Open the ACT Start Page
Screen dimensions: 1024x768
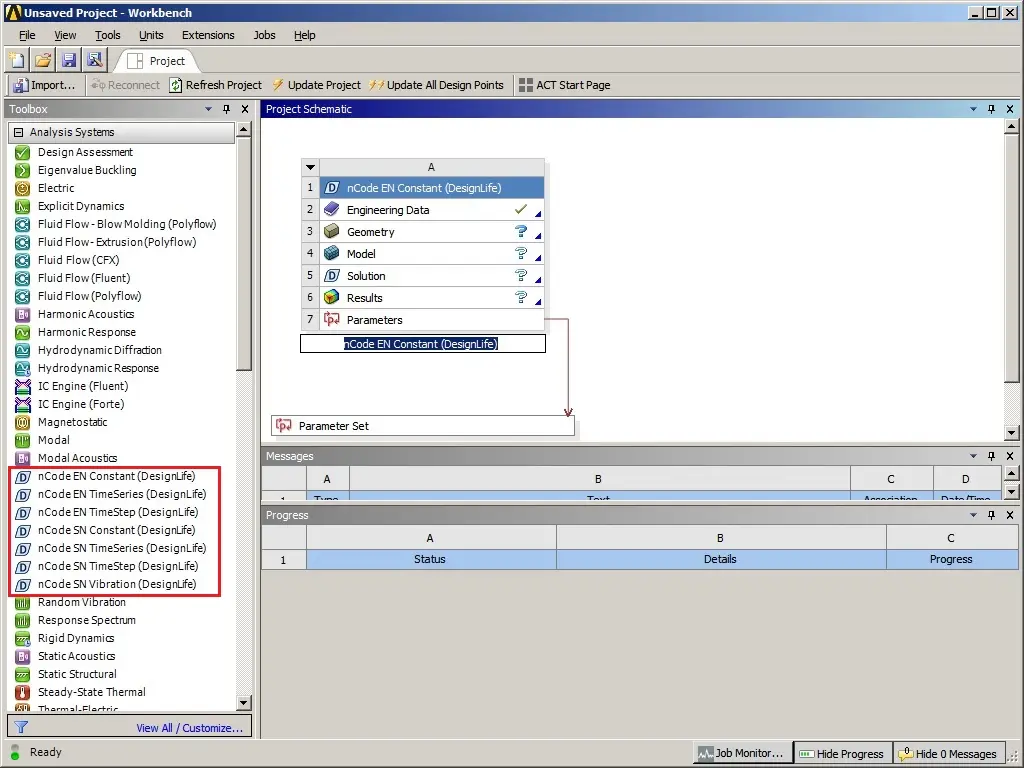566,85
